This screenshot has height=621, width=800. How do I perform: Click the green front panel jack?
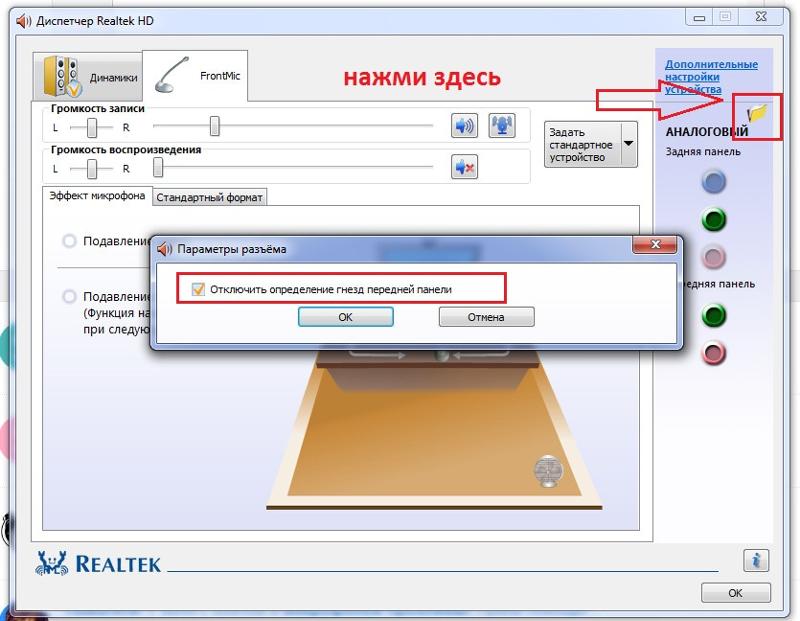pyautogui.click(x=714, y=315)
